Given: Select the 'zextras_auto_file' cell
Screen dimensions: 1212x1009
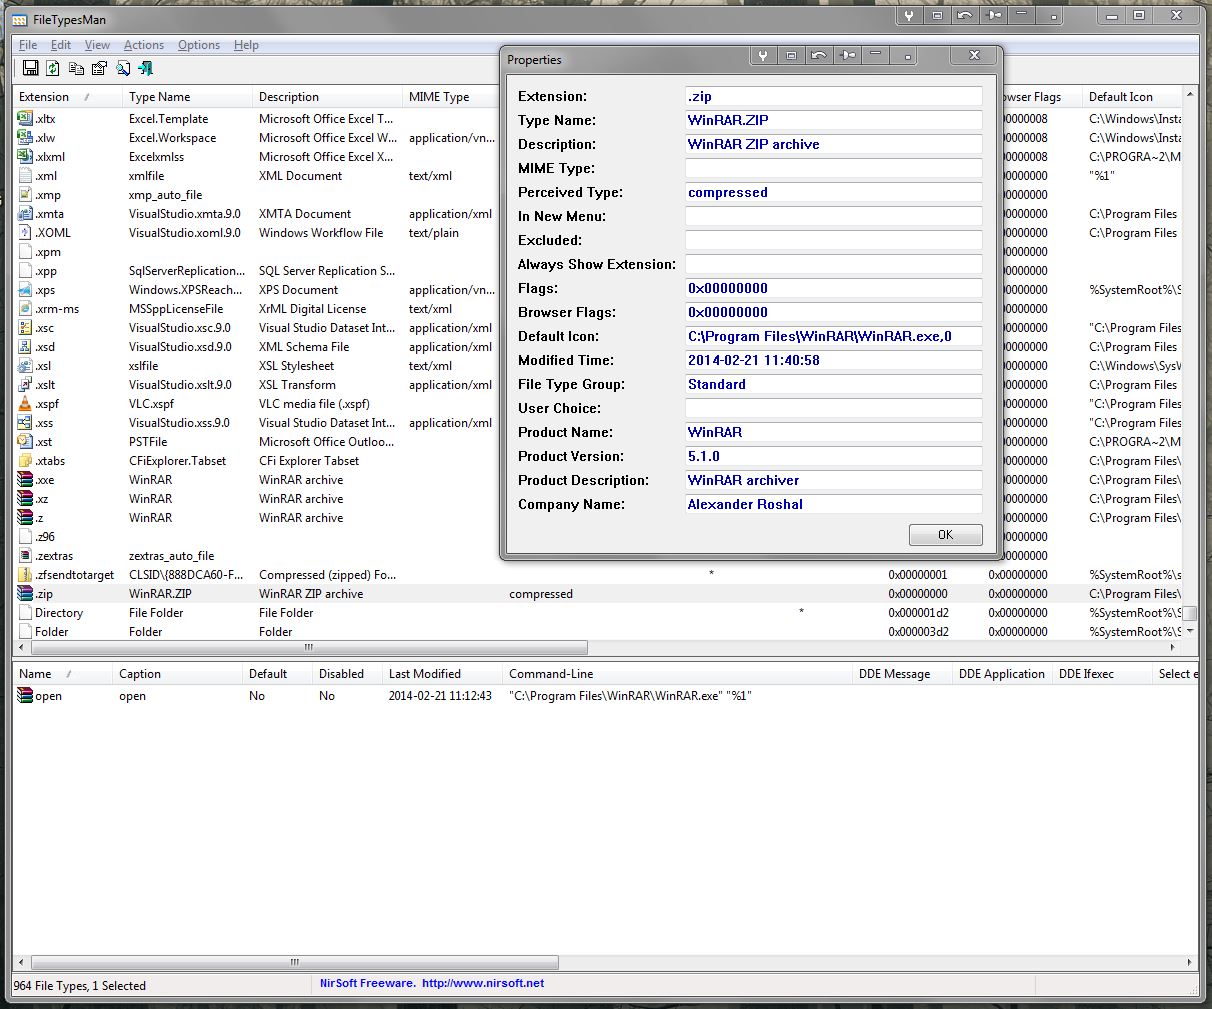Looking at the screenshot, I should point(171,555).
